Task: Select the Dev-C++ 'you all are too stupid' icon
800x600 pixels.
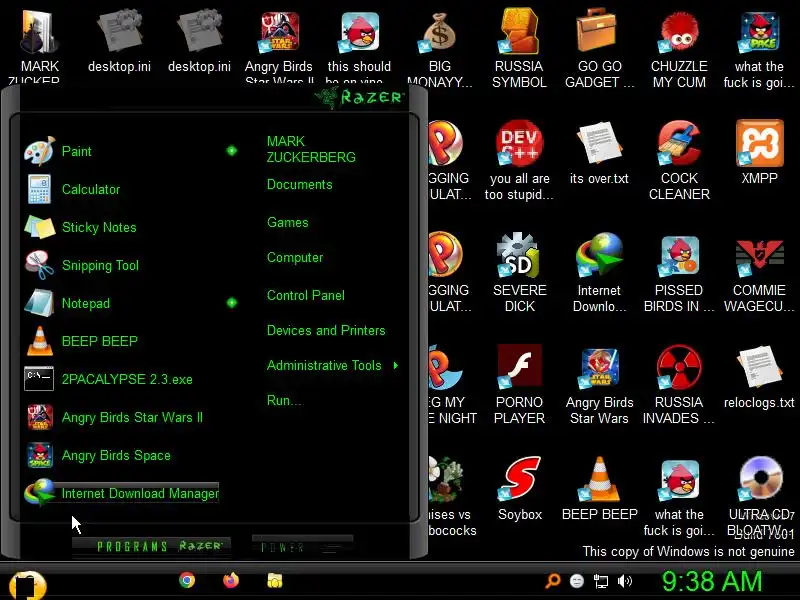Action: (519, 161)
